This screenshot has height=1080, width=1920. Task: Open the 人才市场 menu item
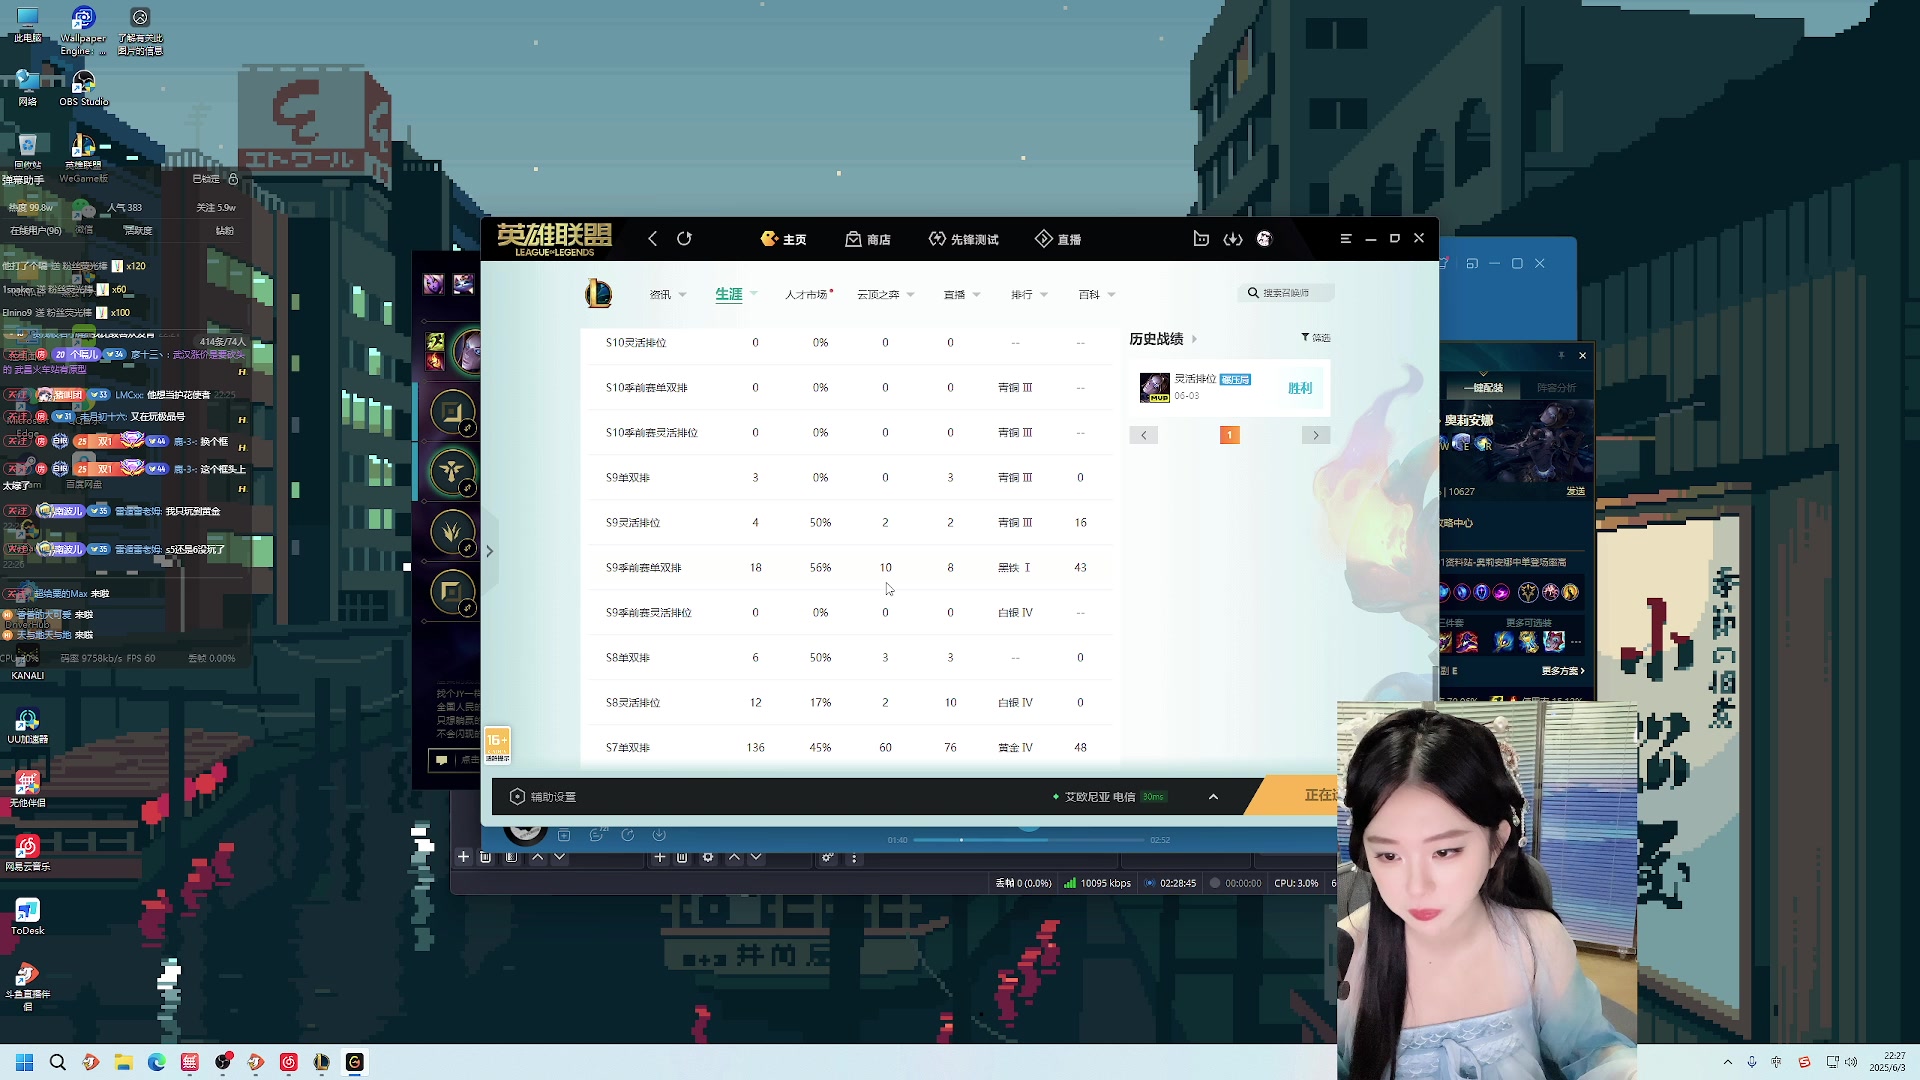pyautogui.click(x=808, y=294)
